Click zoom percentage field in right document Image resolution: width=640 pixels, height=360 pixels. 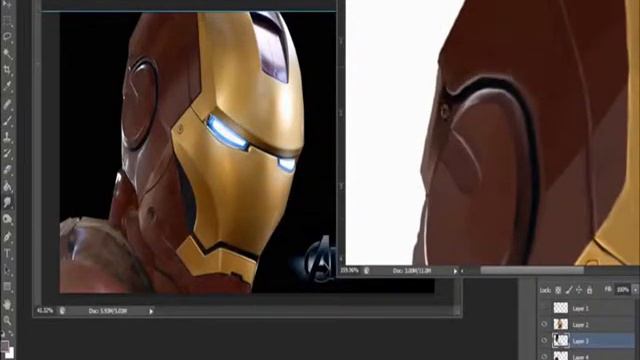pyautogui.click(x=349, y=271)
